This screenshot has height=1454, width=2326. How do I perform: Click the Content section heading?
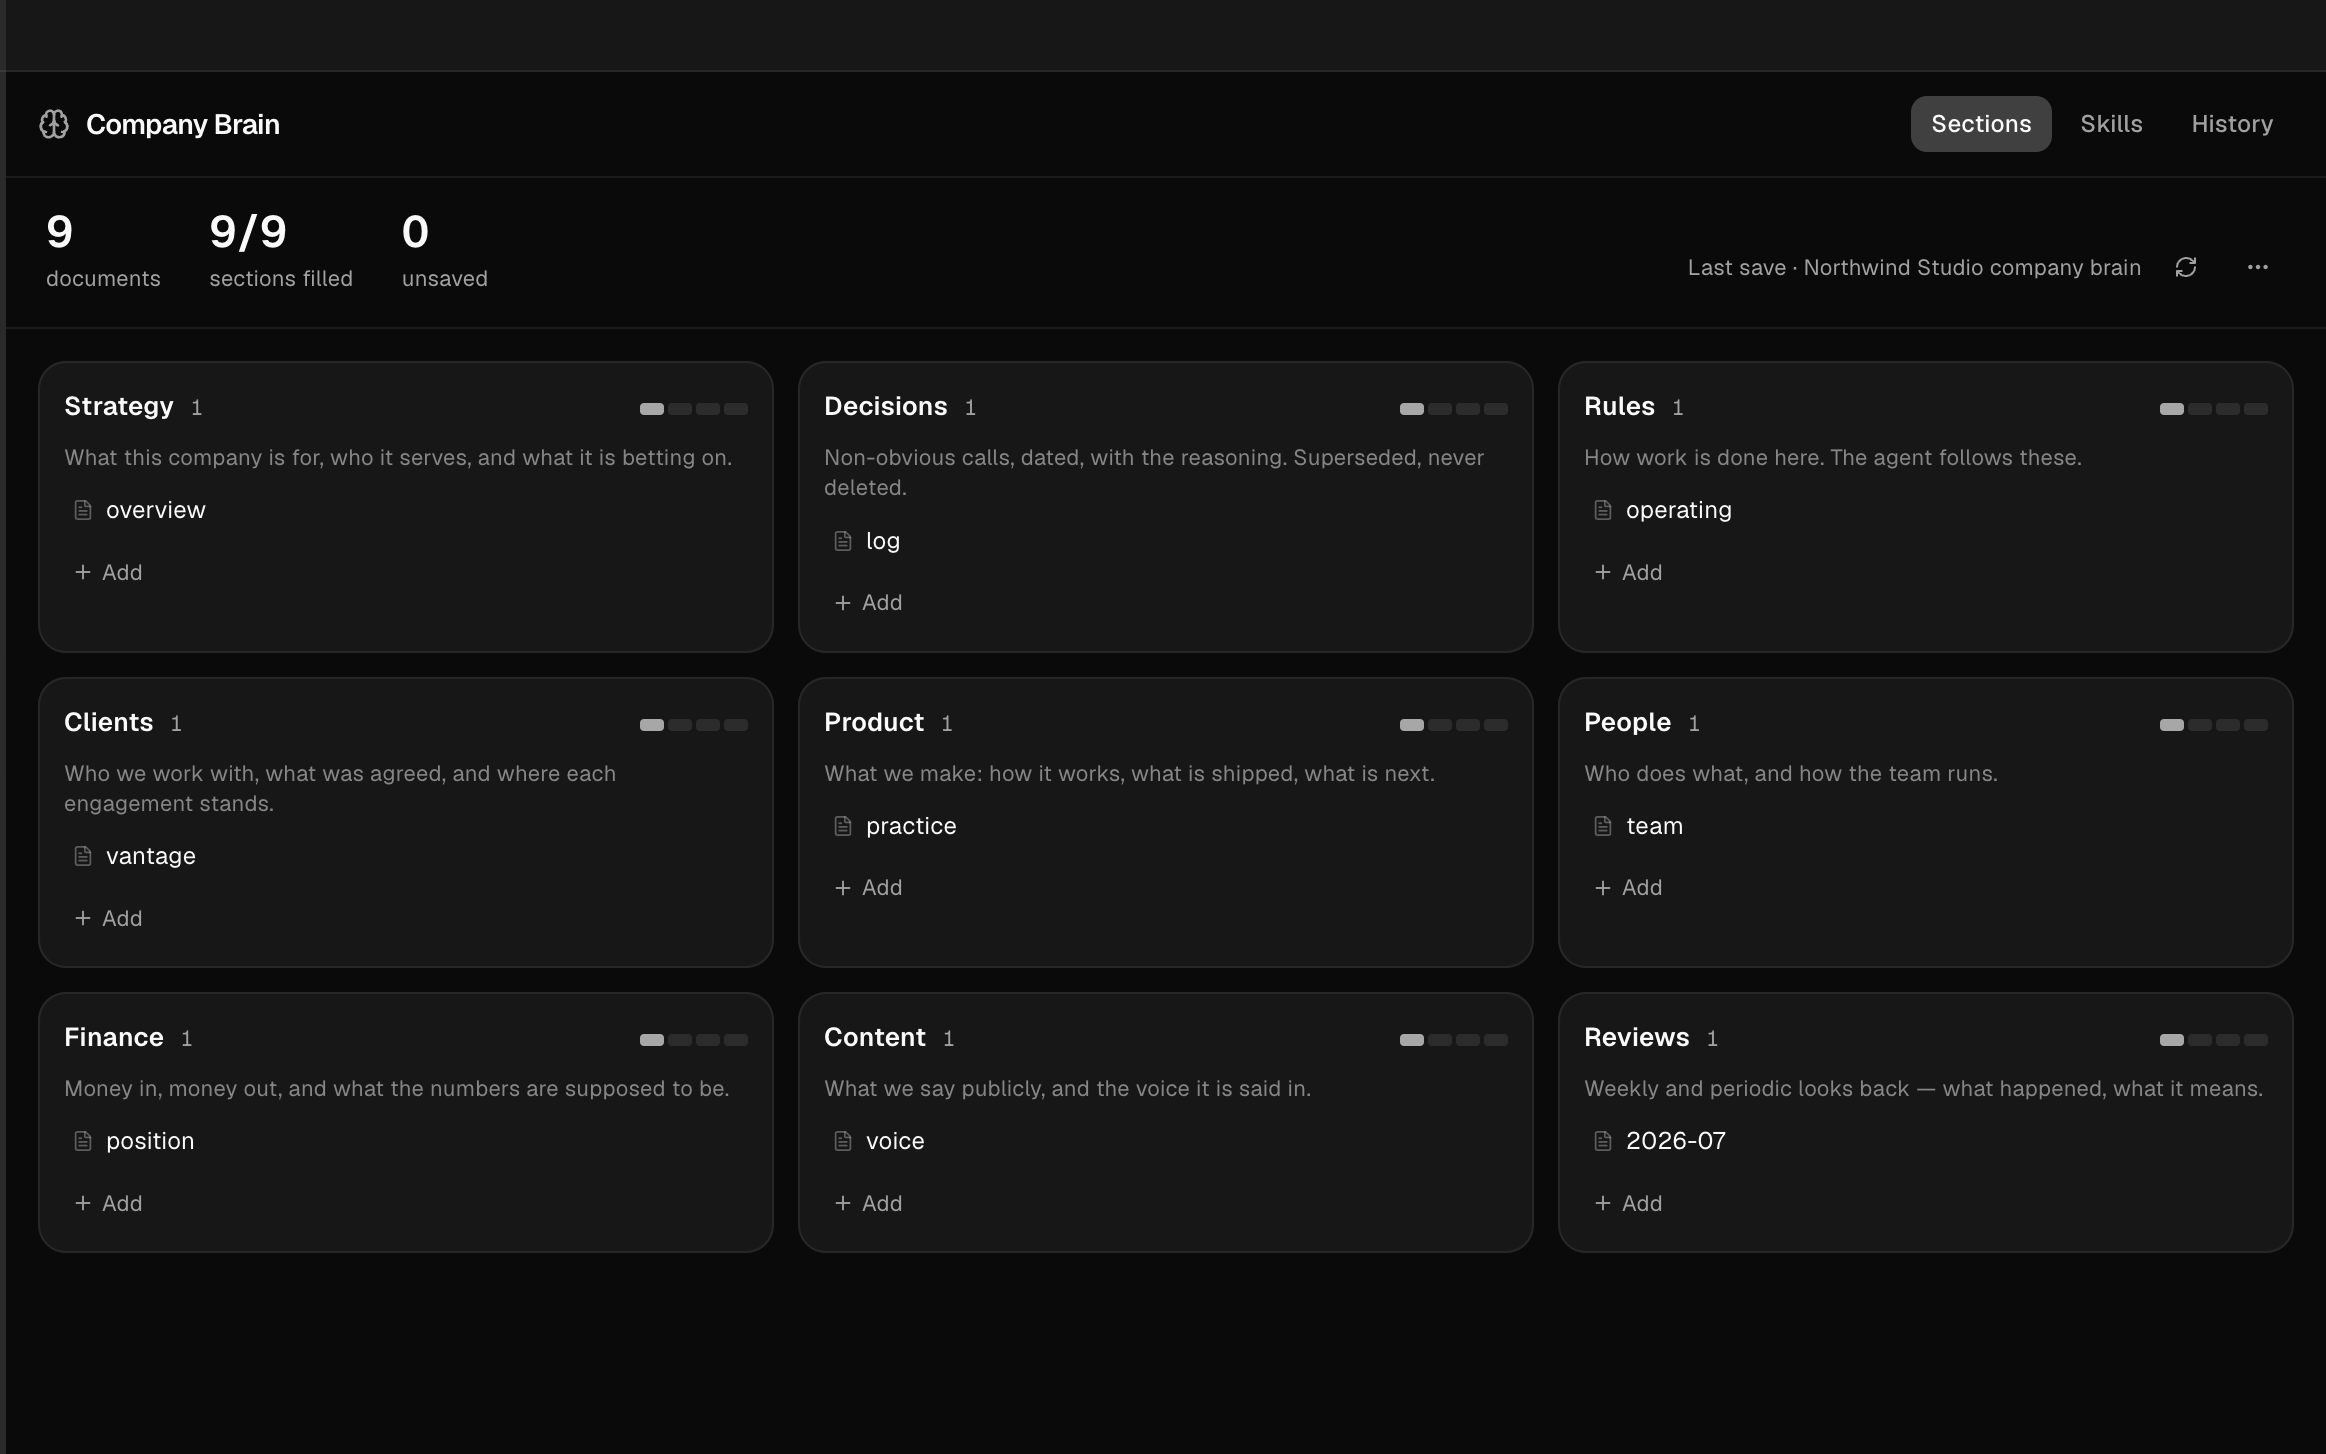click(875, 1037)
